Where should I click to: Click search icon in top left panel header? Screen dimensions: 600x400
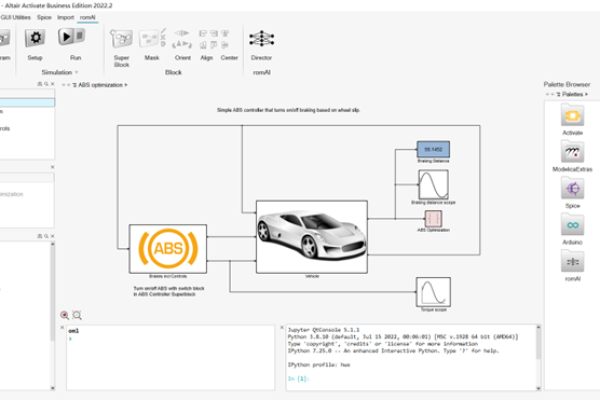coord(46,84)
